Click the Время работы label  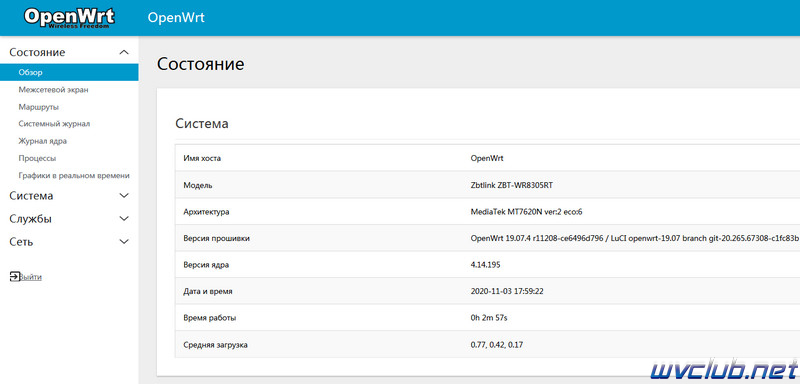tap(210, 318)
